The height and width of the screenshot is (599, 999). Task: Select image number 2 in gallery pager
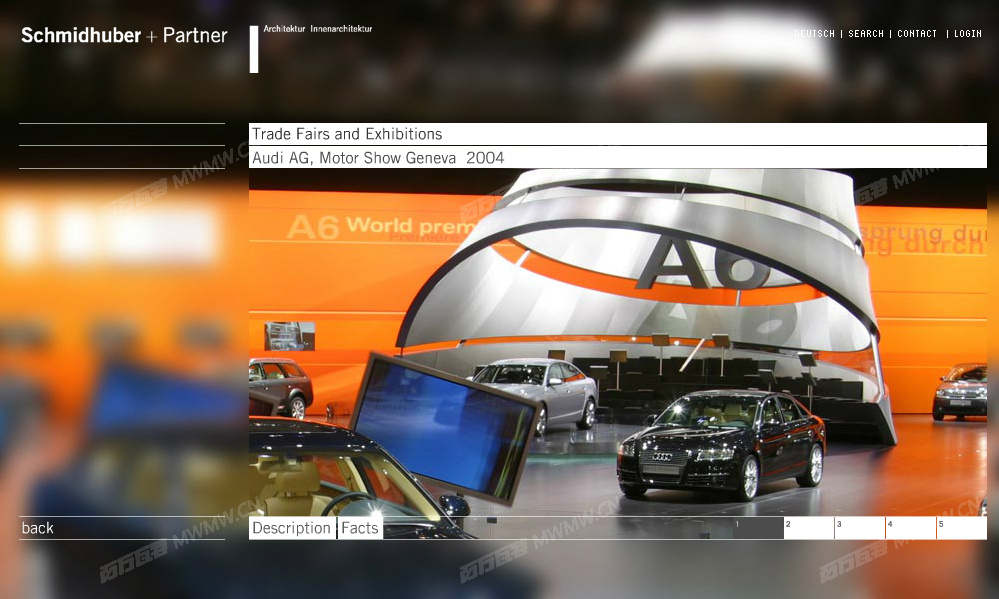(809, 528)
